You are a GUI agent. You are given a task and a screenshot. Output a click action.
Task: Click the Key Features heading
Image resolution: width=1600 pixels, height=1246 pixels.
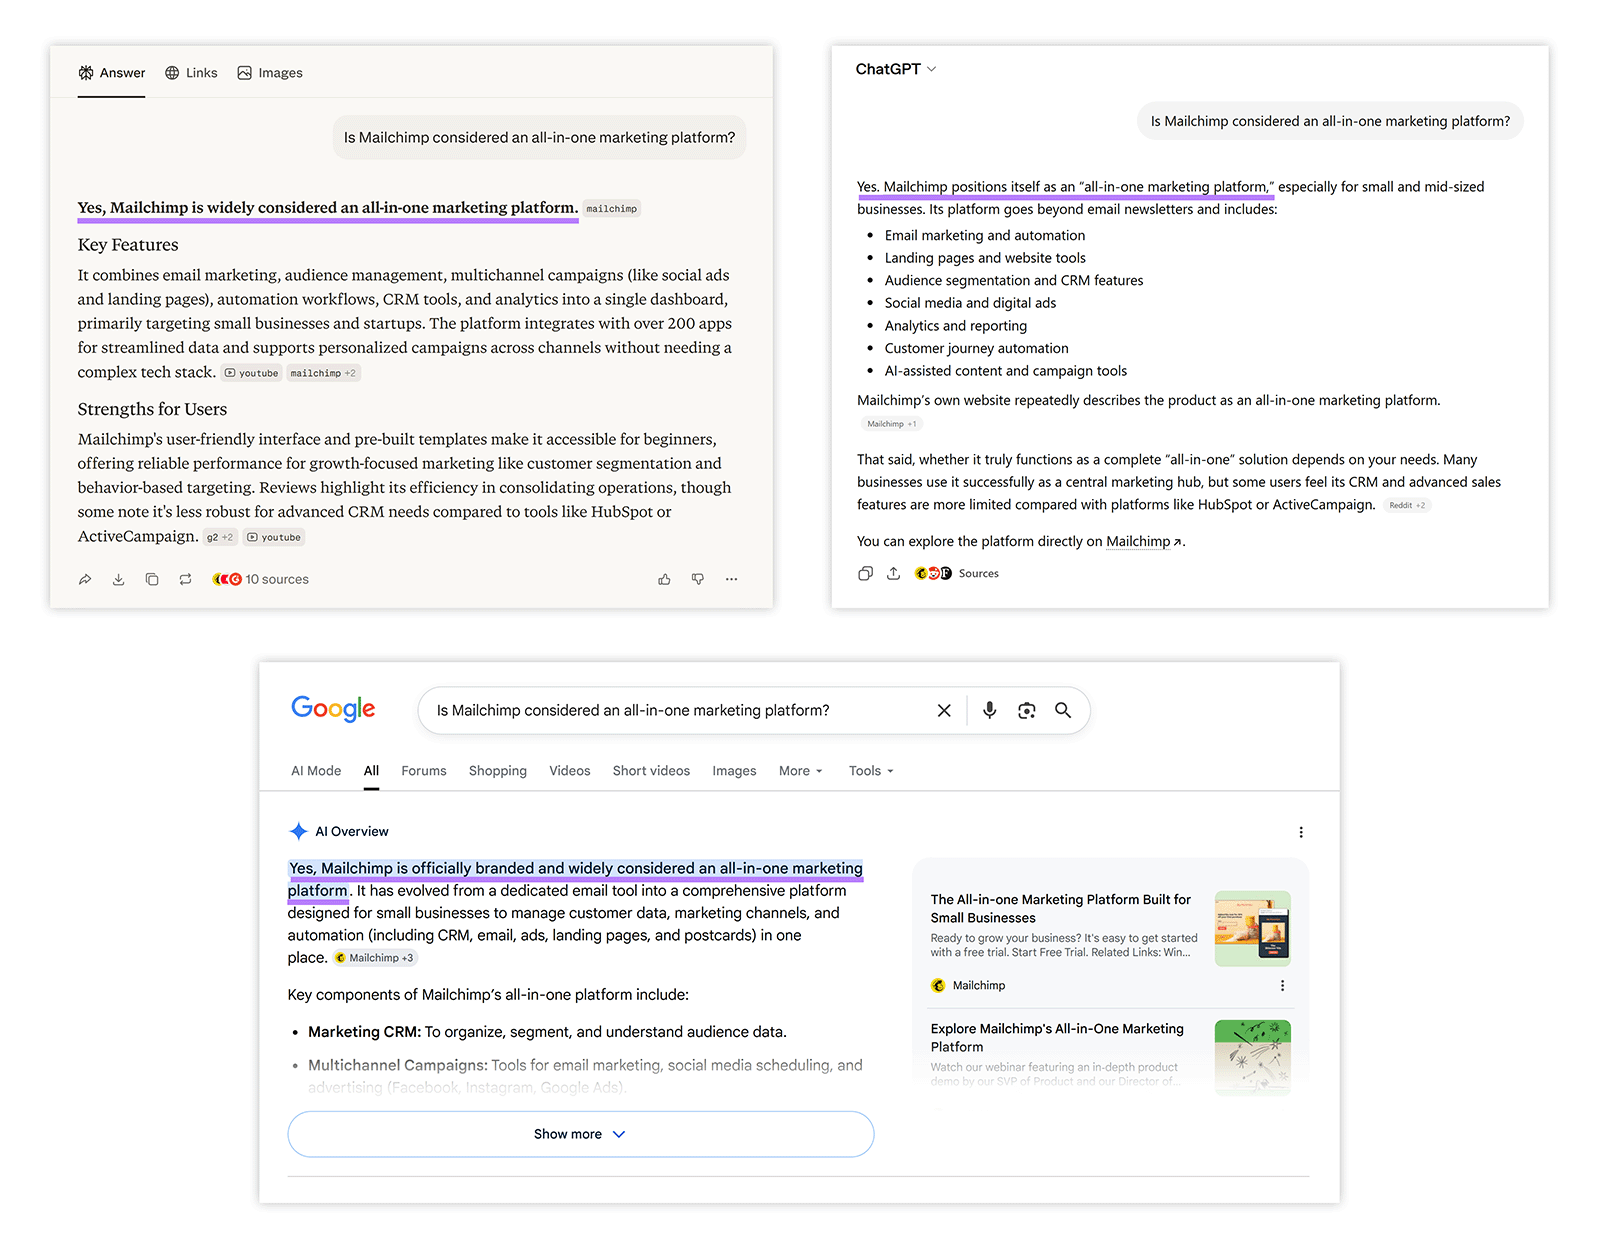click(x=128, y=245)
